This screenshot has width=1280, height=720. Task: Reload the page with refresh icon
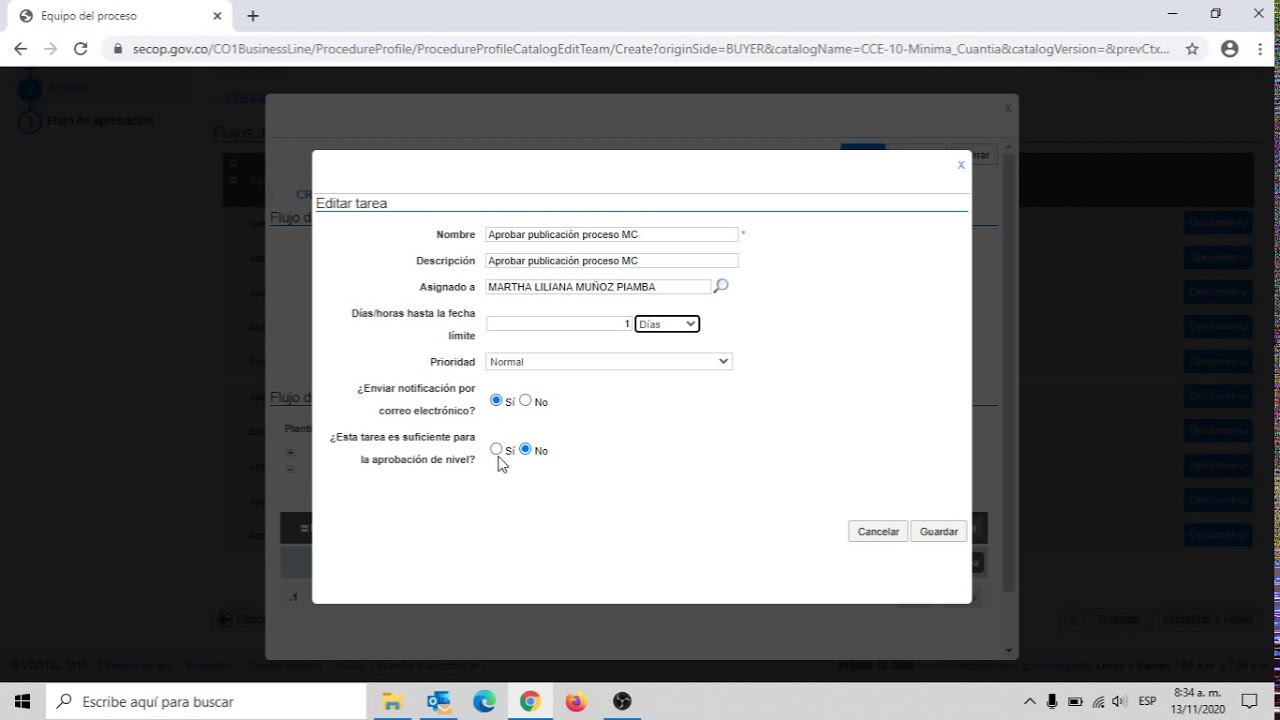[x=81, y=48]
